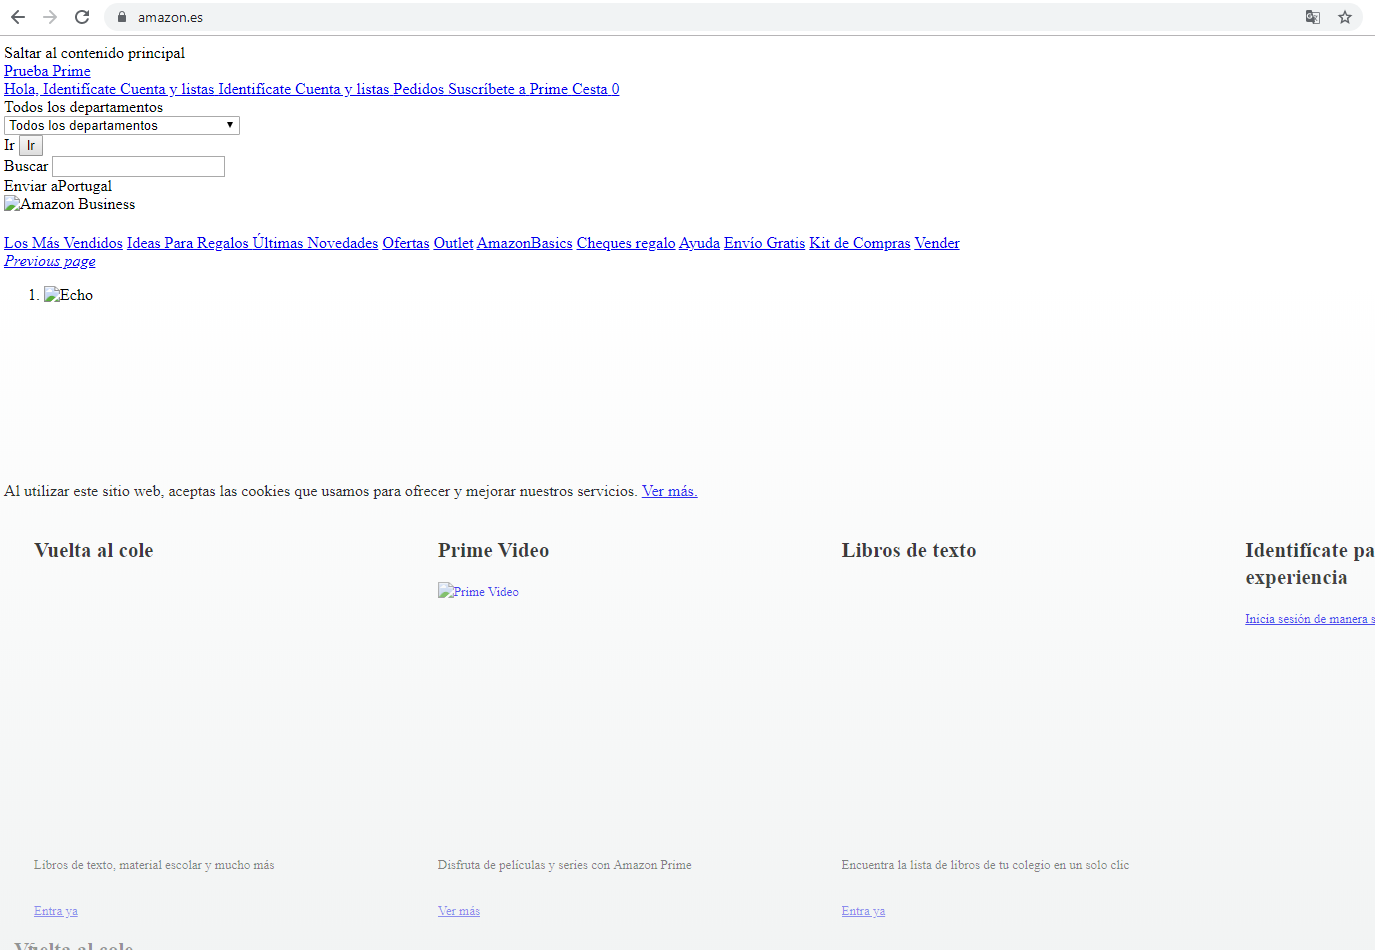Click Encuentra la lista de libros text
This screenshot has width=1375, height=950.
click(x=985, y=865)
